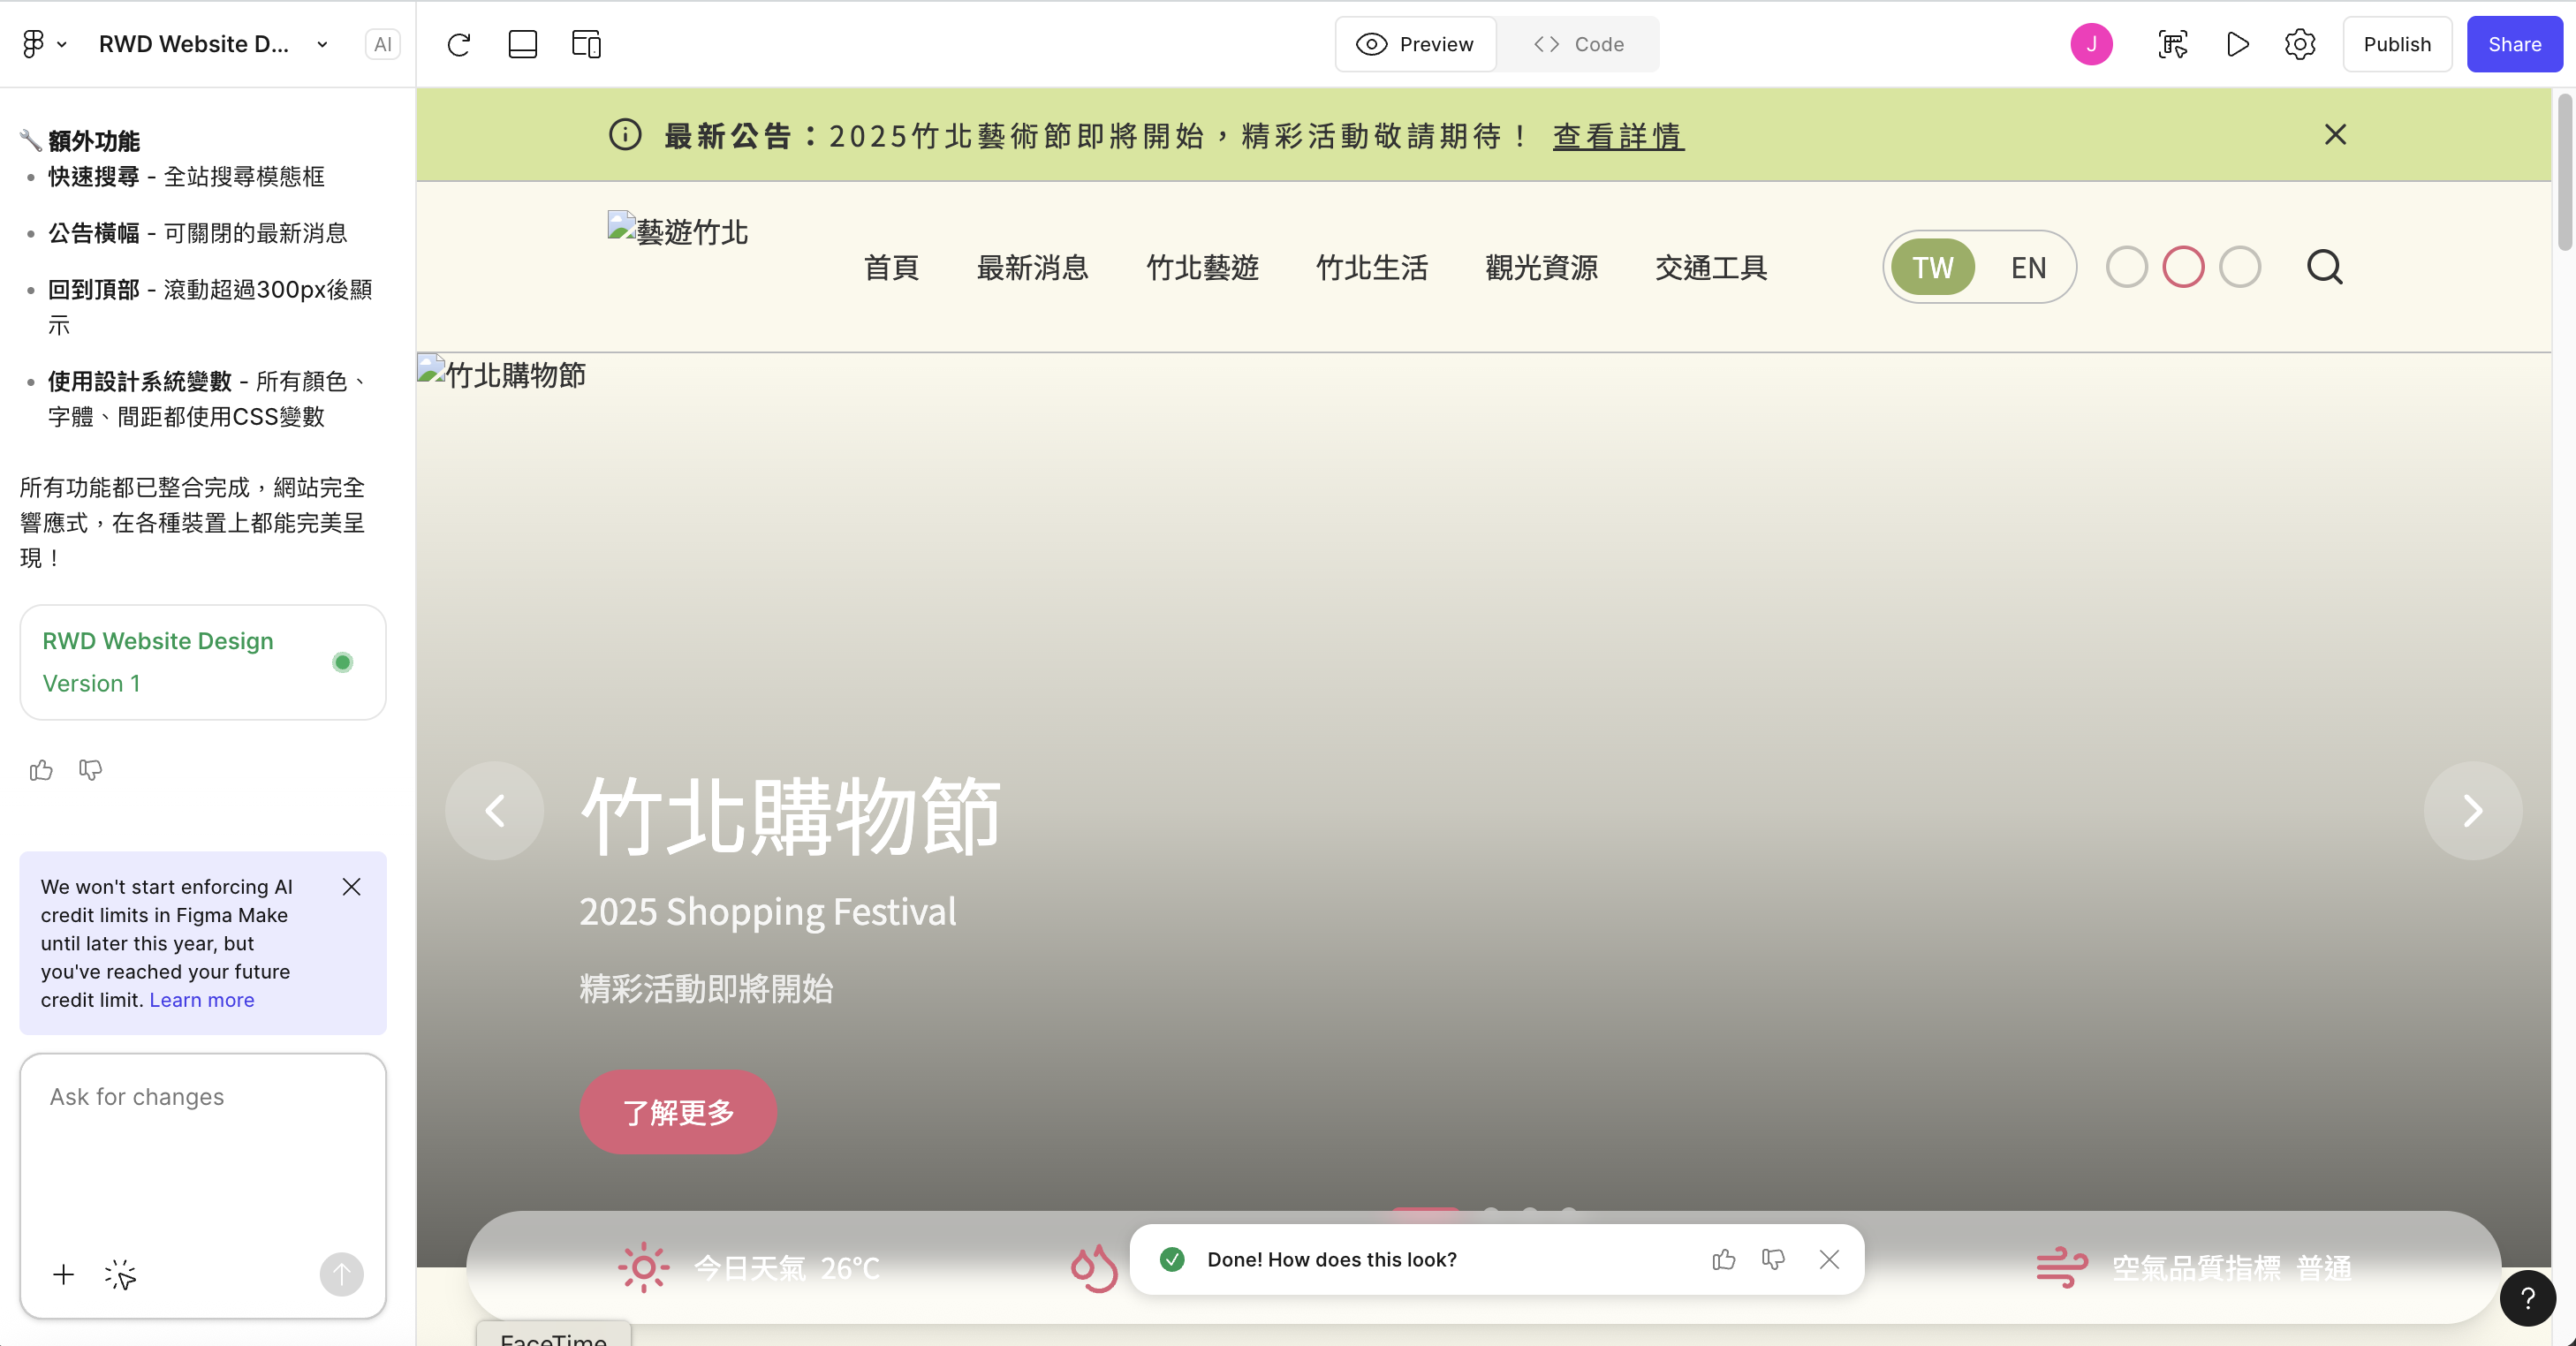
Task: Switch website language to EN
Action: (2028, 267)
